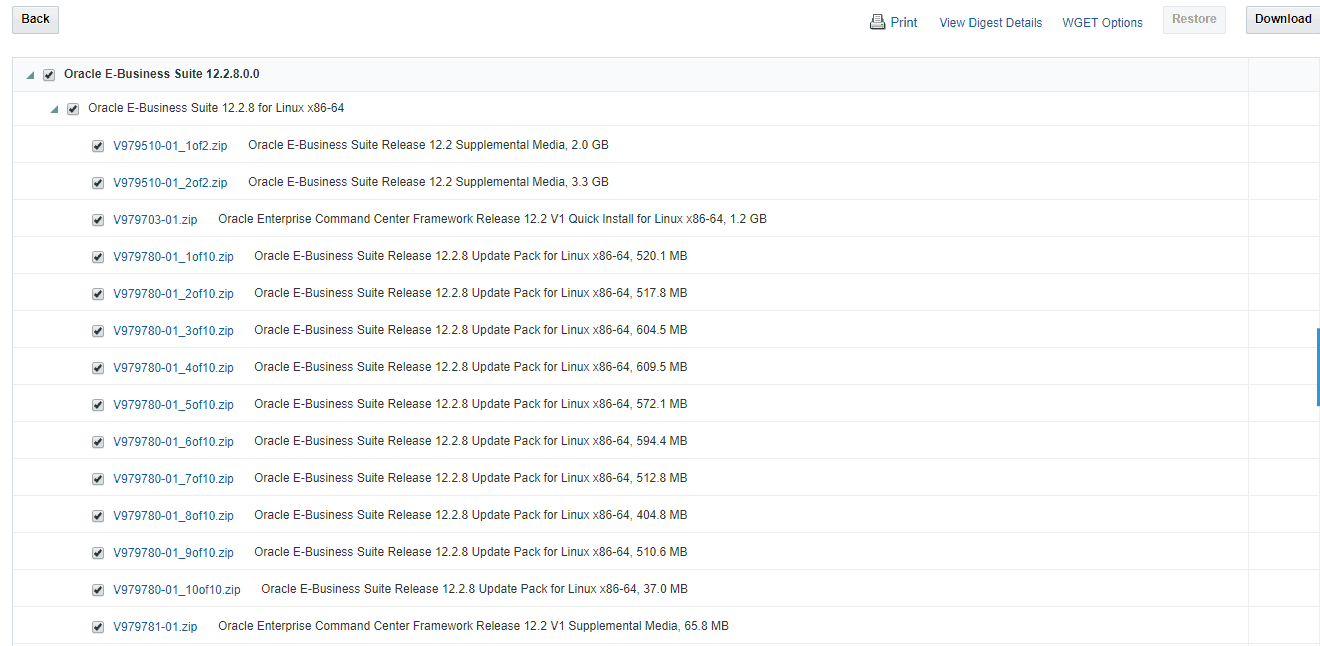The image size is (1320, 646).
Task: Open V979780-01_8of10.zip file link
Action: click(173, 516)
